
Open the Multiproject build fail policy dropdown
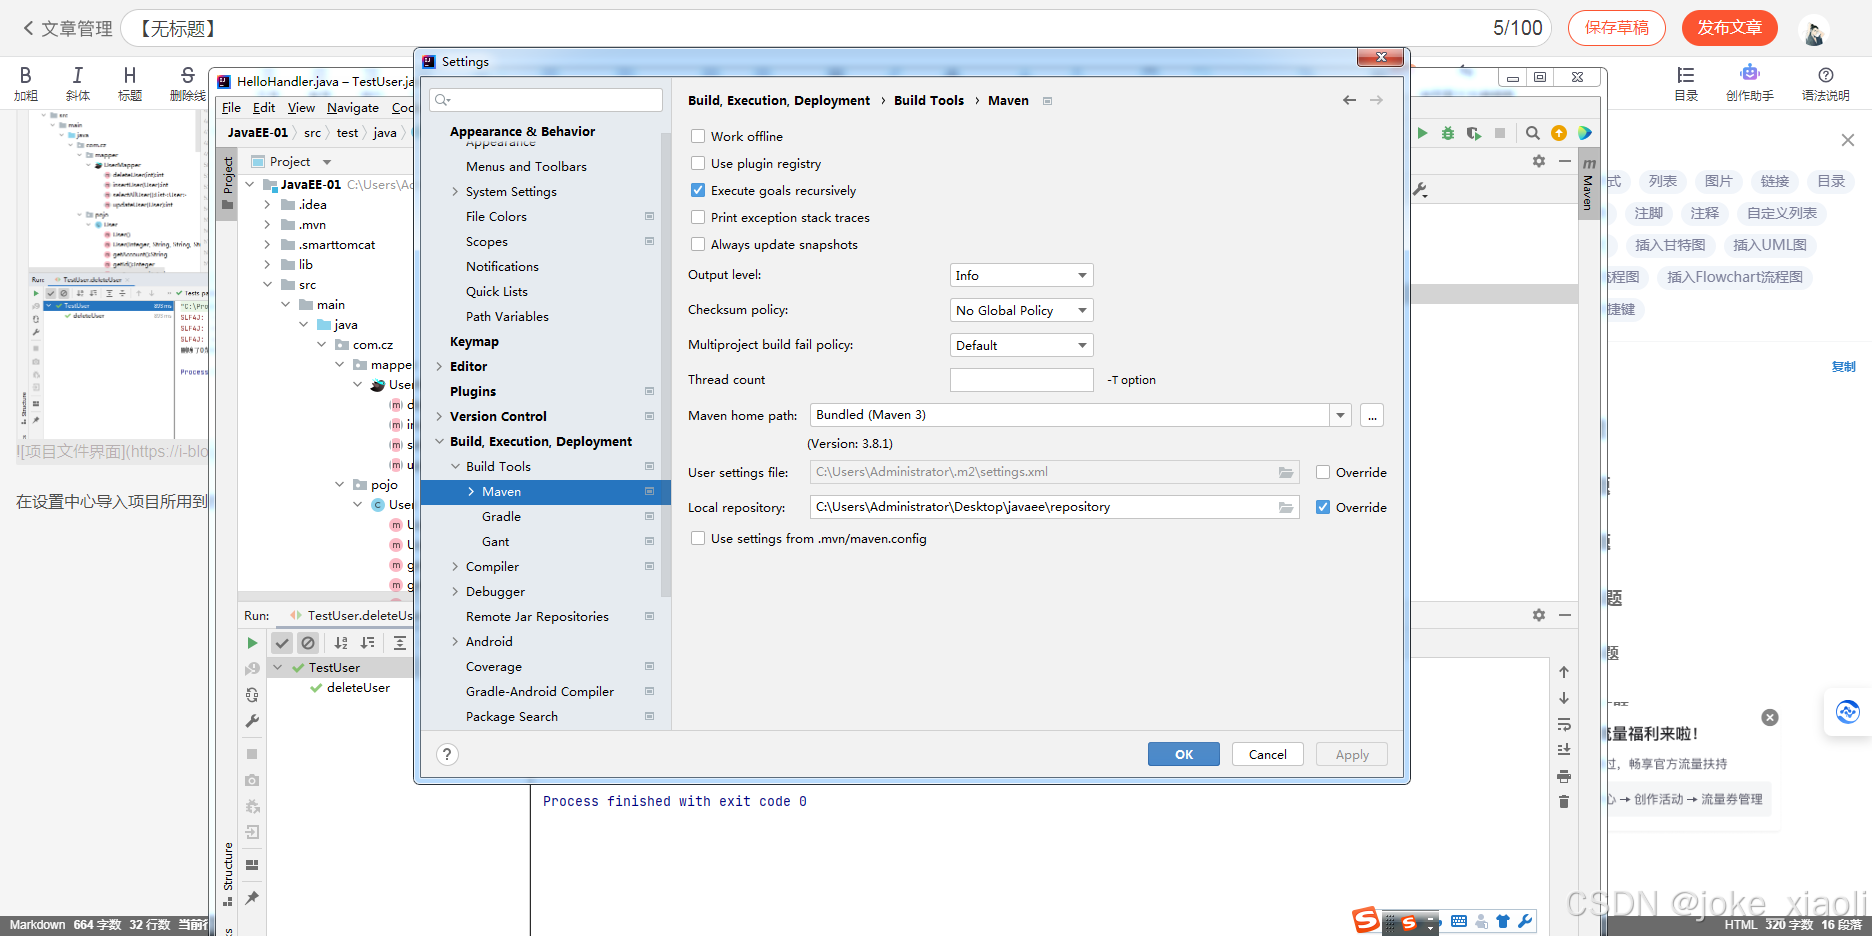[x=1021, y=345]
